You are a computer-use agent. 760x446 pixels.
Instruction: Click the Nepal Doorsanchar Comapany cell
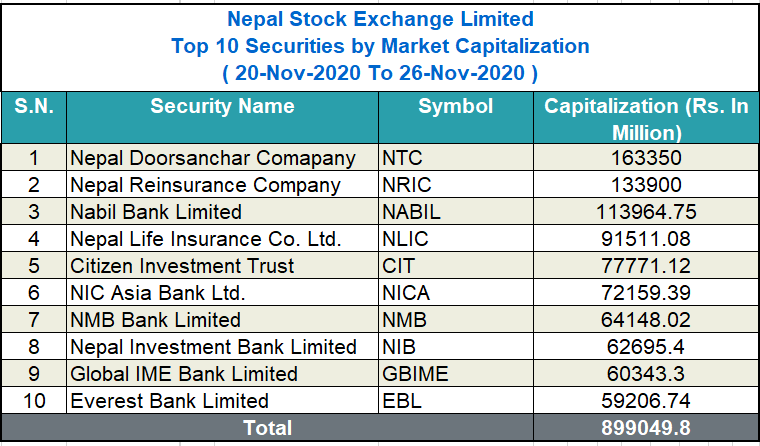(x=213, y=158)
